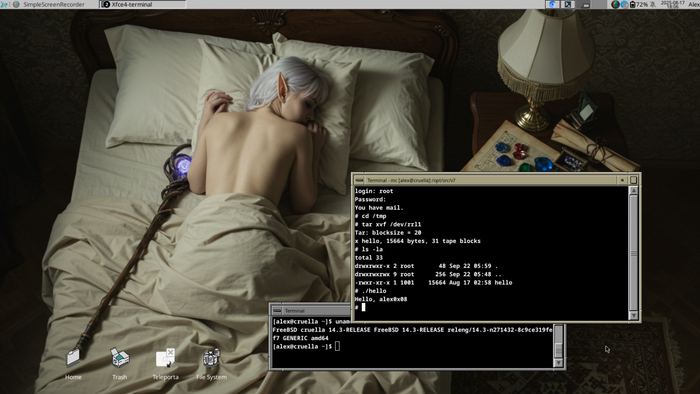
Task: Open the Xfce applications menu icon
Action: [4, 4]
